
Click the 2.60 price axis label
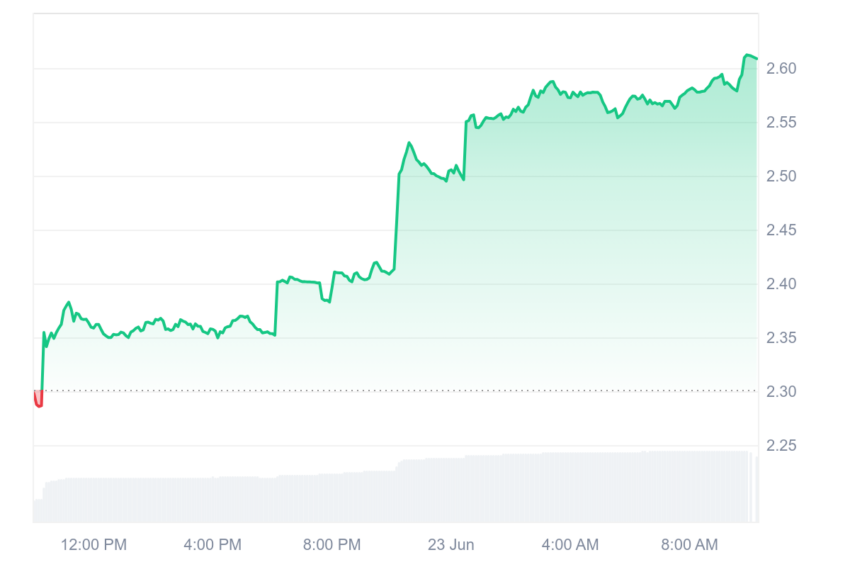tap(781, 68)
